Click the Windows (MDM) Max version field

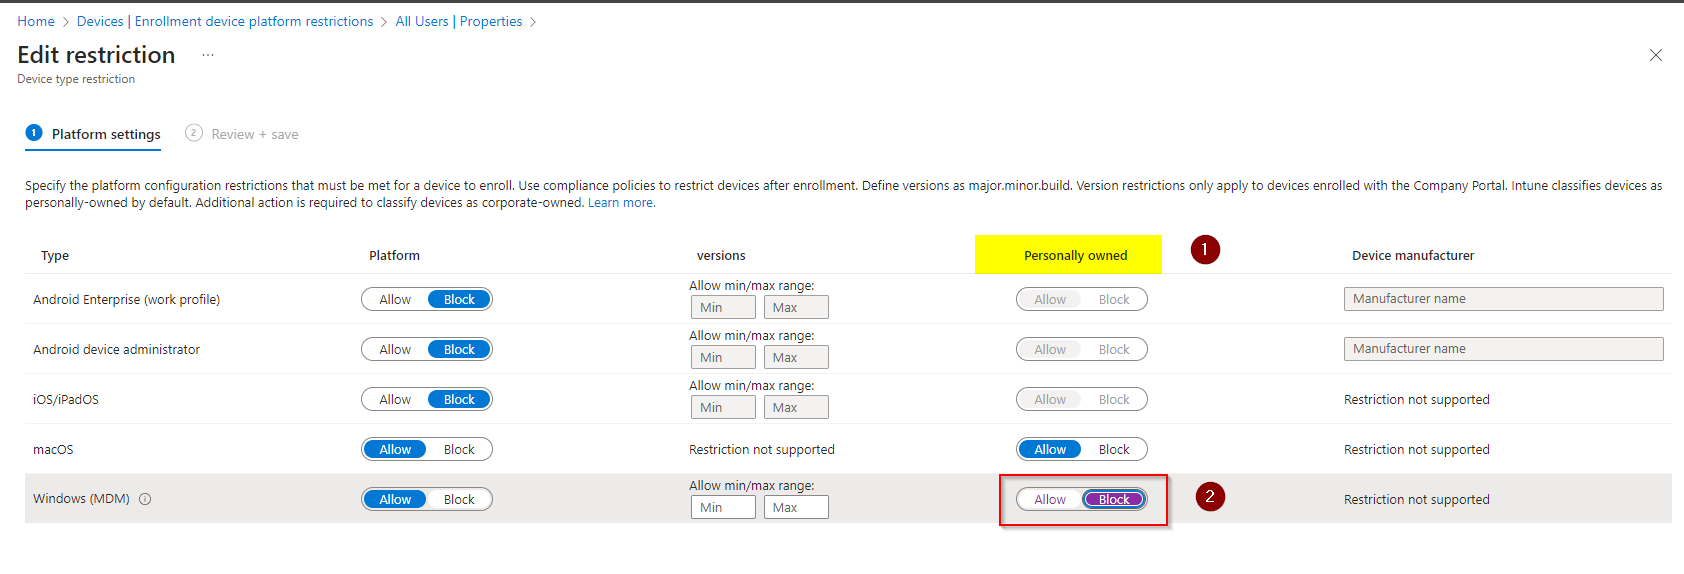coord(796,507)
